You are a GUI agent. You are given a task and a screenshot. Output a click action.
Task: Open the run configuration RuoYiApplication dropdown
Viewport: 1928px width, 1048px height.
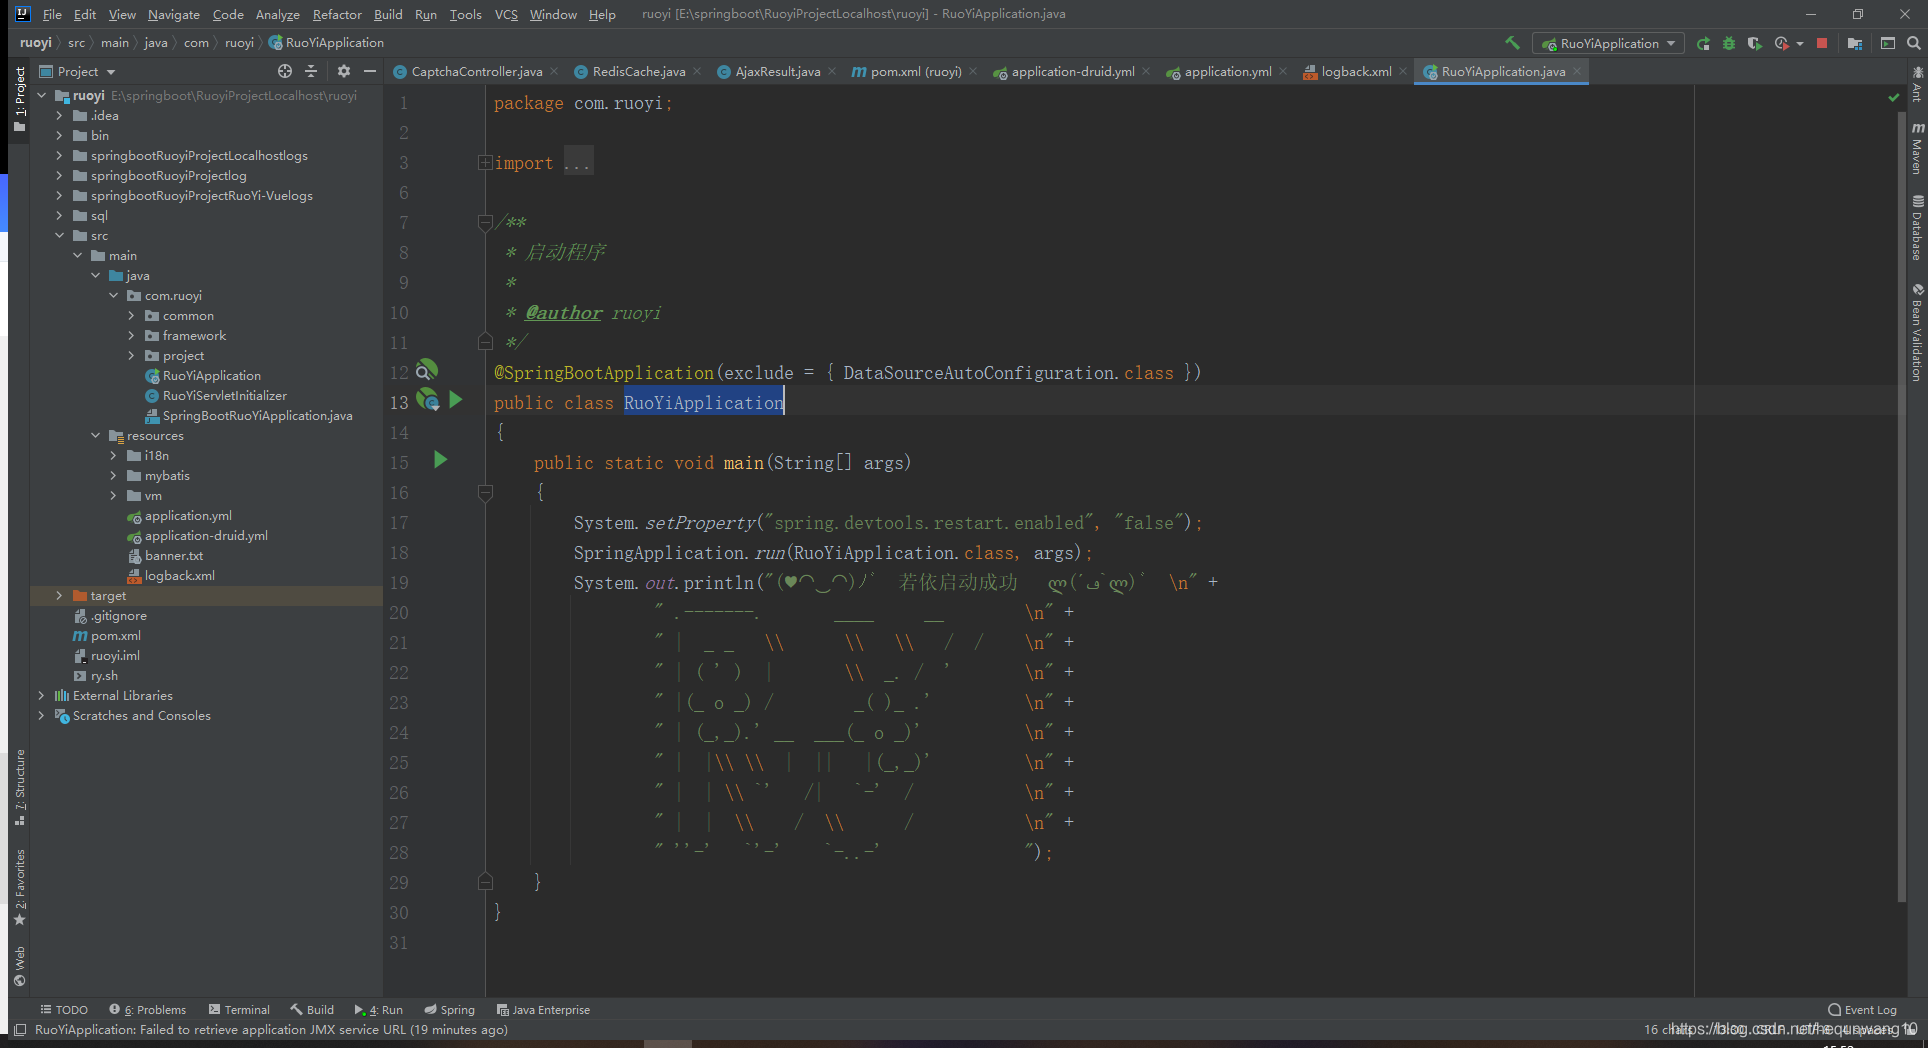click(1608, 43)
